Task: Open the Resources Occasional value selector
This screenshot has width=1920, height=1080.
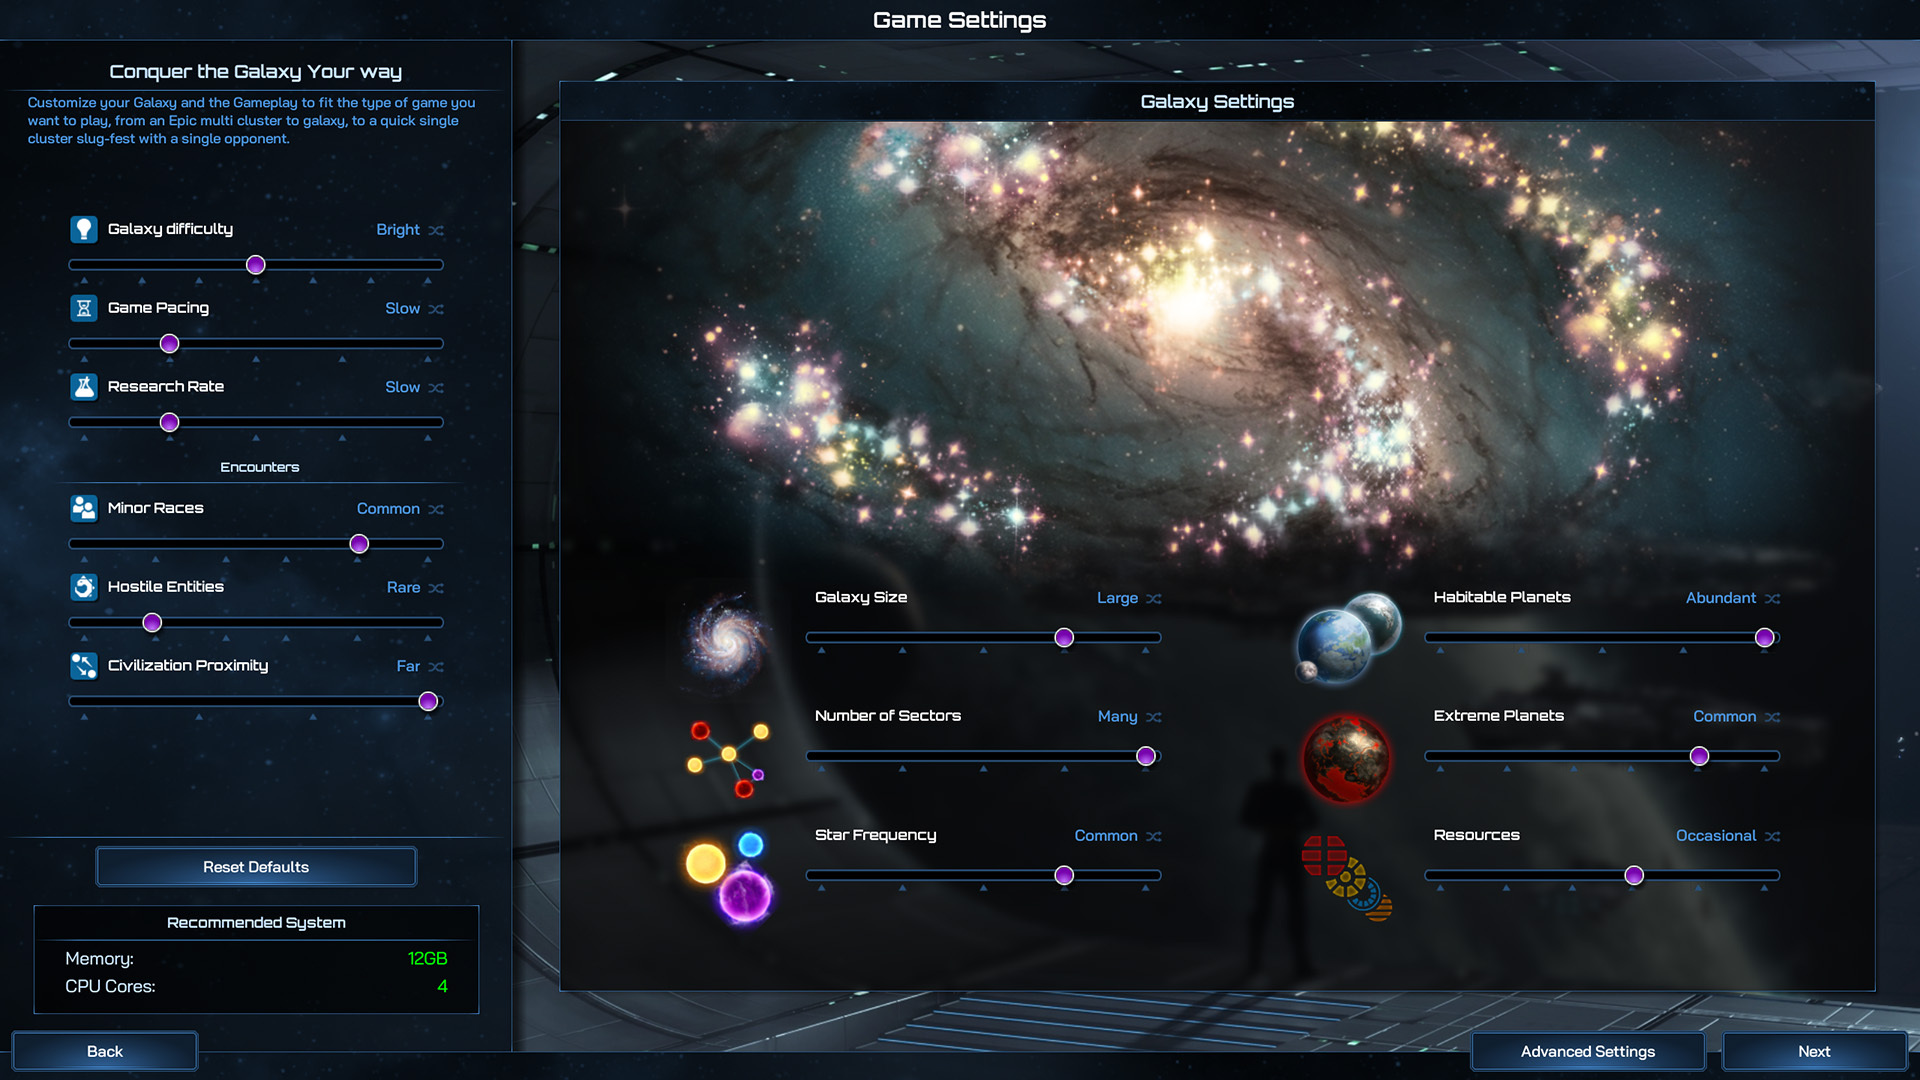Action: [x=1714, y=836]
